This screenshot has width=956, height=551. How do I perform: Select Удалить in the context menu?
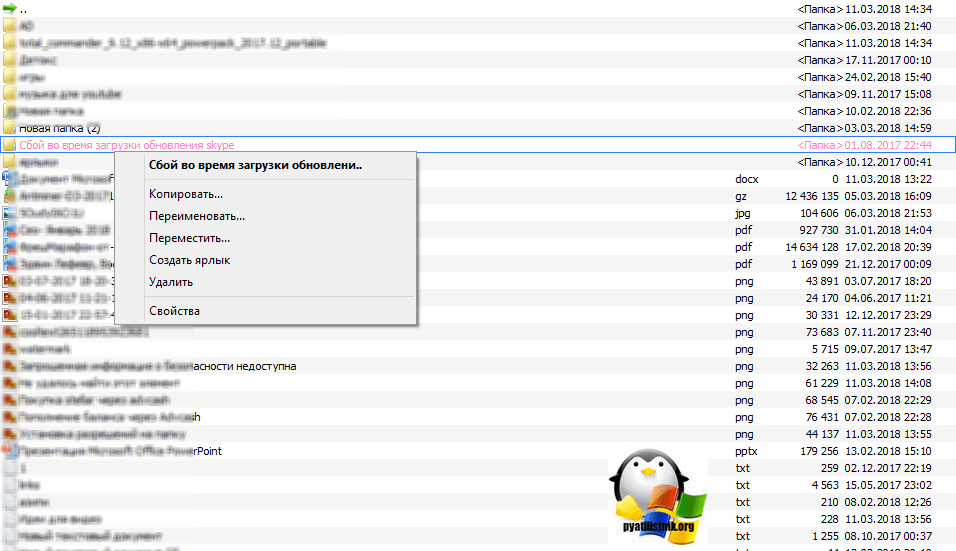coord(171,282)
